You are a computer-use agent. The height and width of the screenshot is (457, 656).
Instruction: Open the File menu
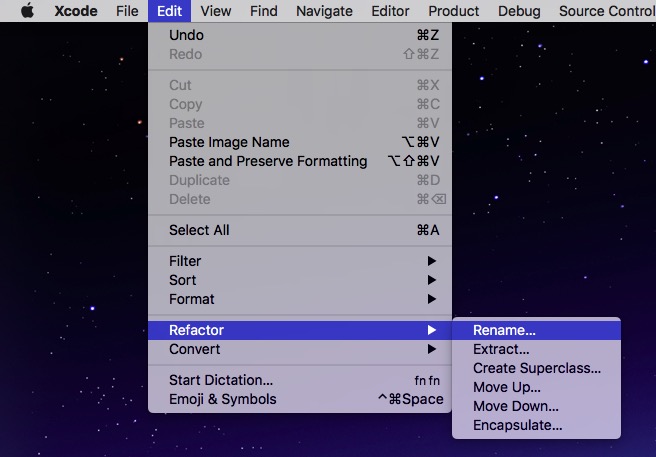(x=127, y=11)
